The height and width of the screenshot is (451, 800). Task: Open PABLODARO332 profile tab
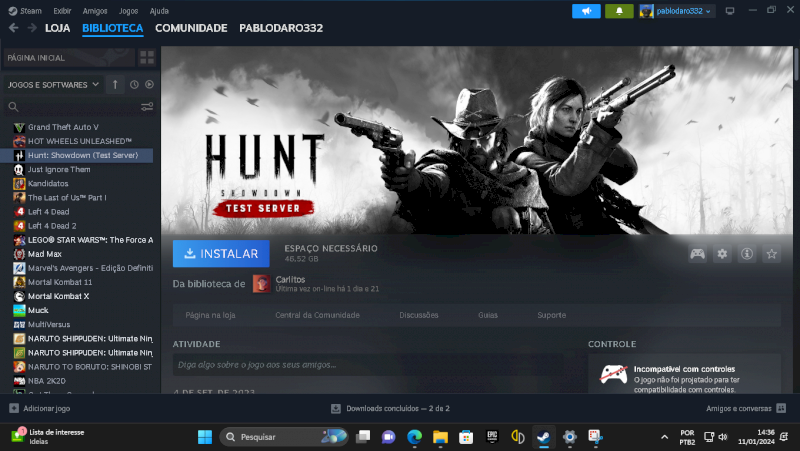281,28
